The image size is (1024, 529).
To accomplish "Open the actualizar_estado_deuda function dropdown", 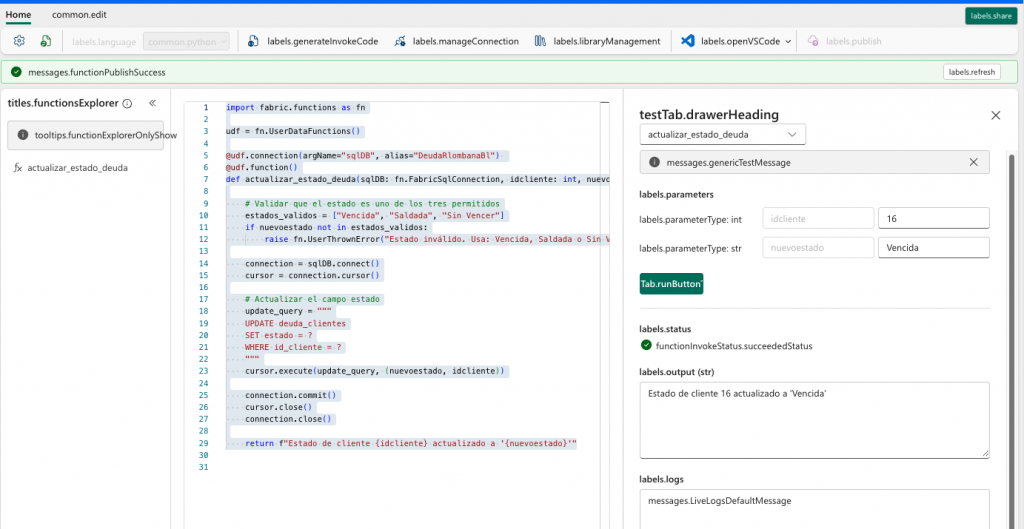I will (x=722, y=134).
